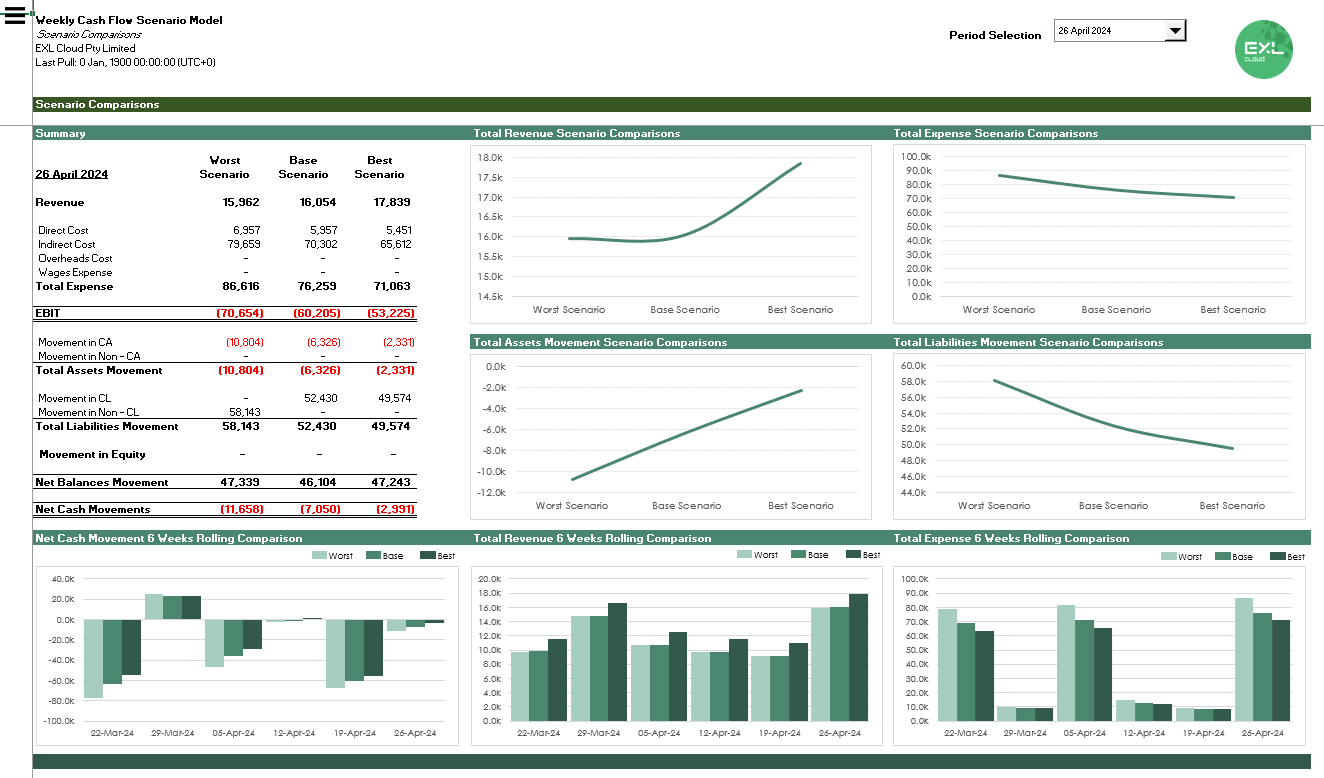This screenshot has width=1324, height=778.
Task: Select the Total Revenue Scenario line chart
Action: pyautogui.click(x=671, y=234)
